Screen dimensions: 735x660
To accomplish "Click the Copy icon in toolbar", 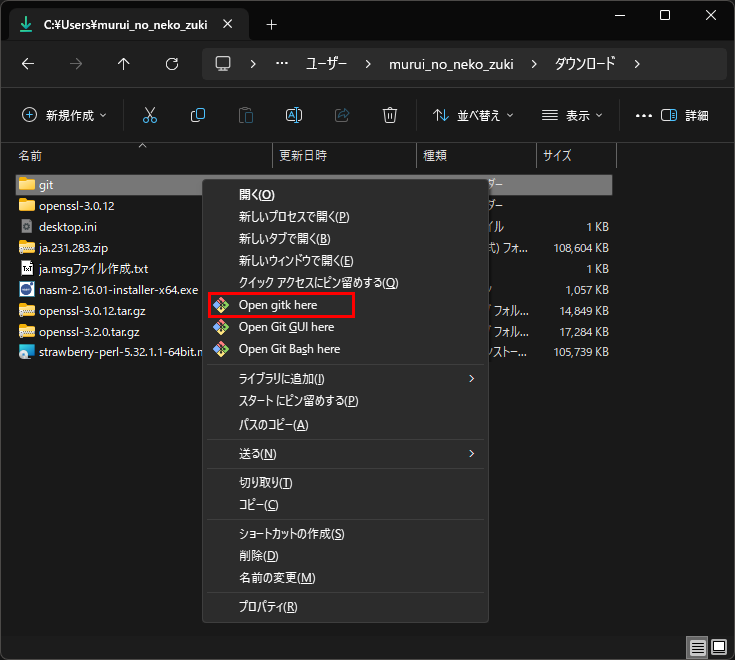I will (198, 115).
